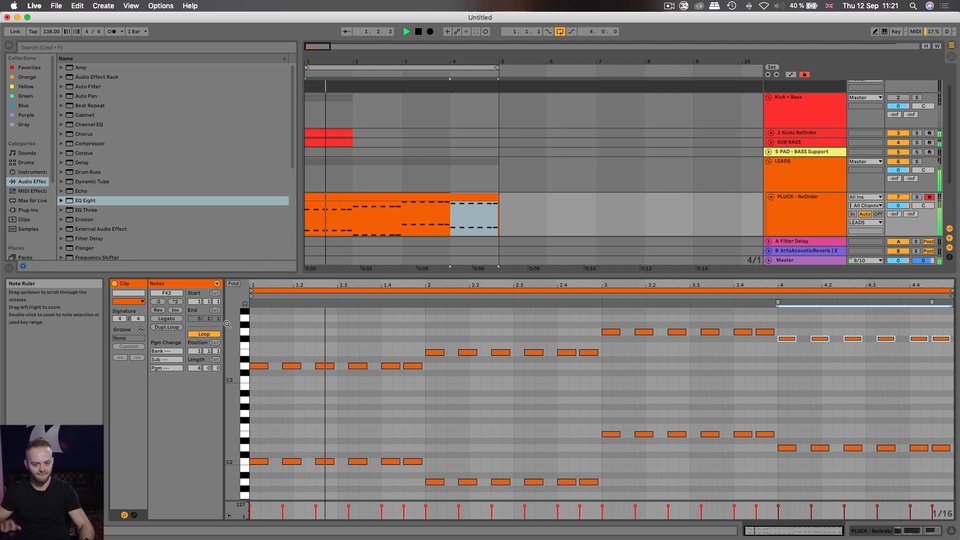This screenshot has height=540, width=960.
Task: Expand the Compressor device folder
Action: [61, 143]
